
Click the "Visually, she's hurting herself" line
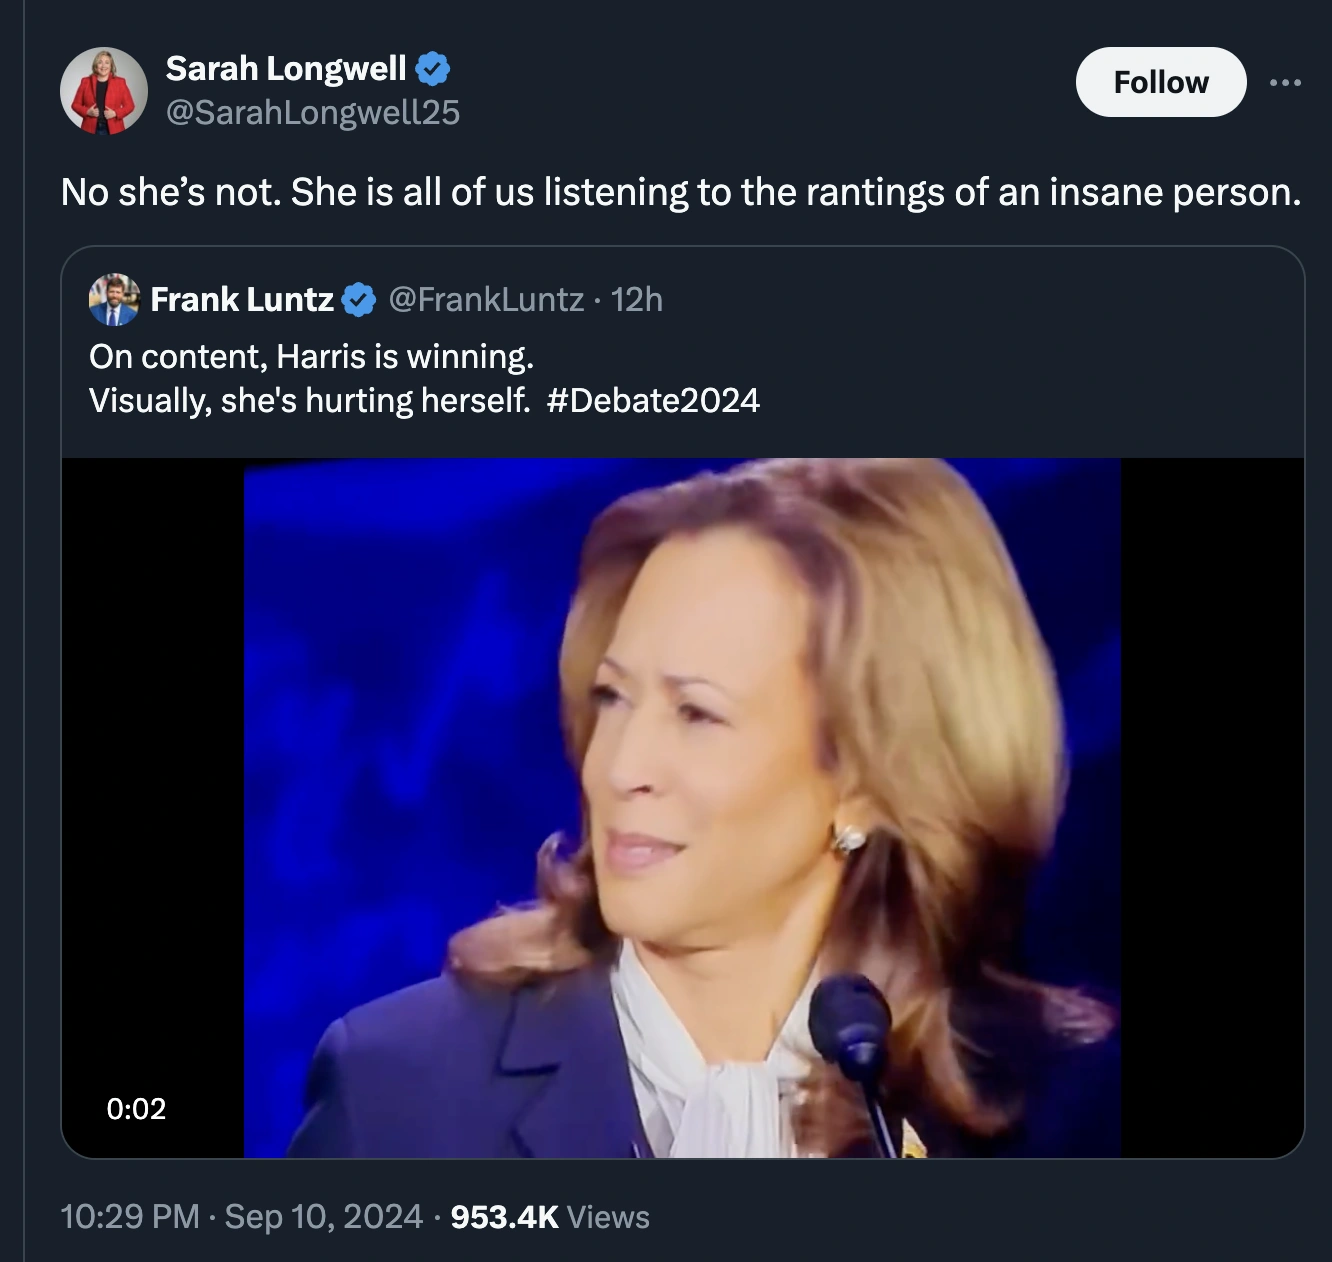309,401
